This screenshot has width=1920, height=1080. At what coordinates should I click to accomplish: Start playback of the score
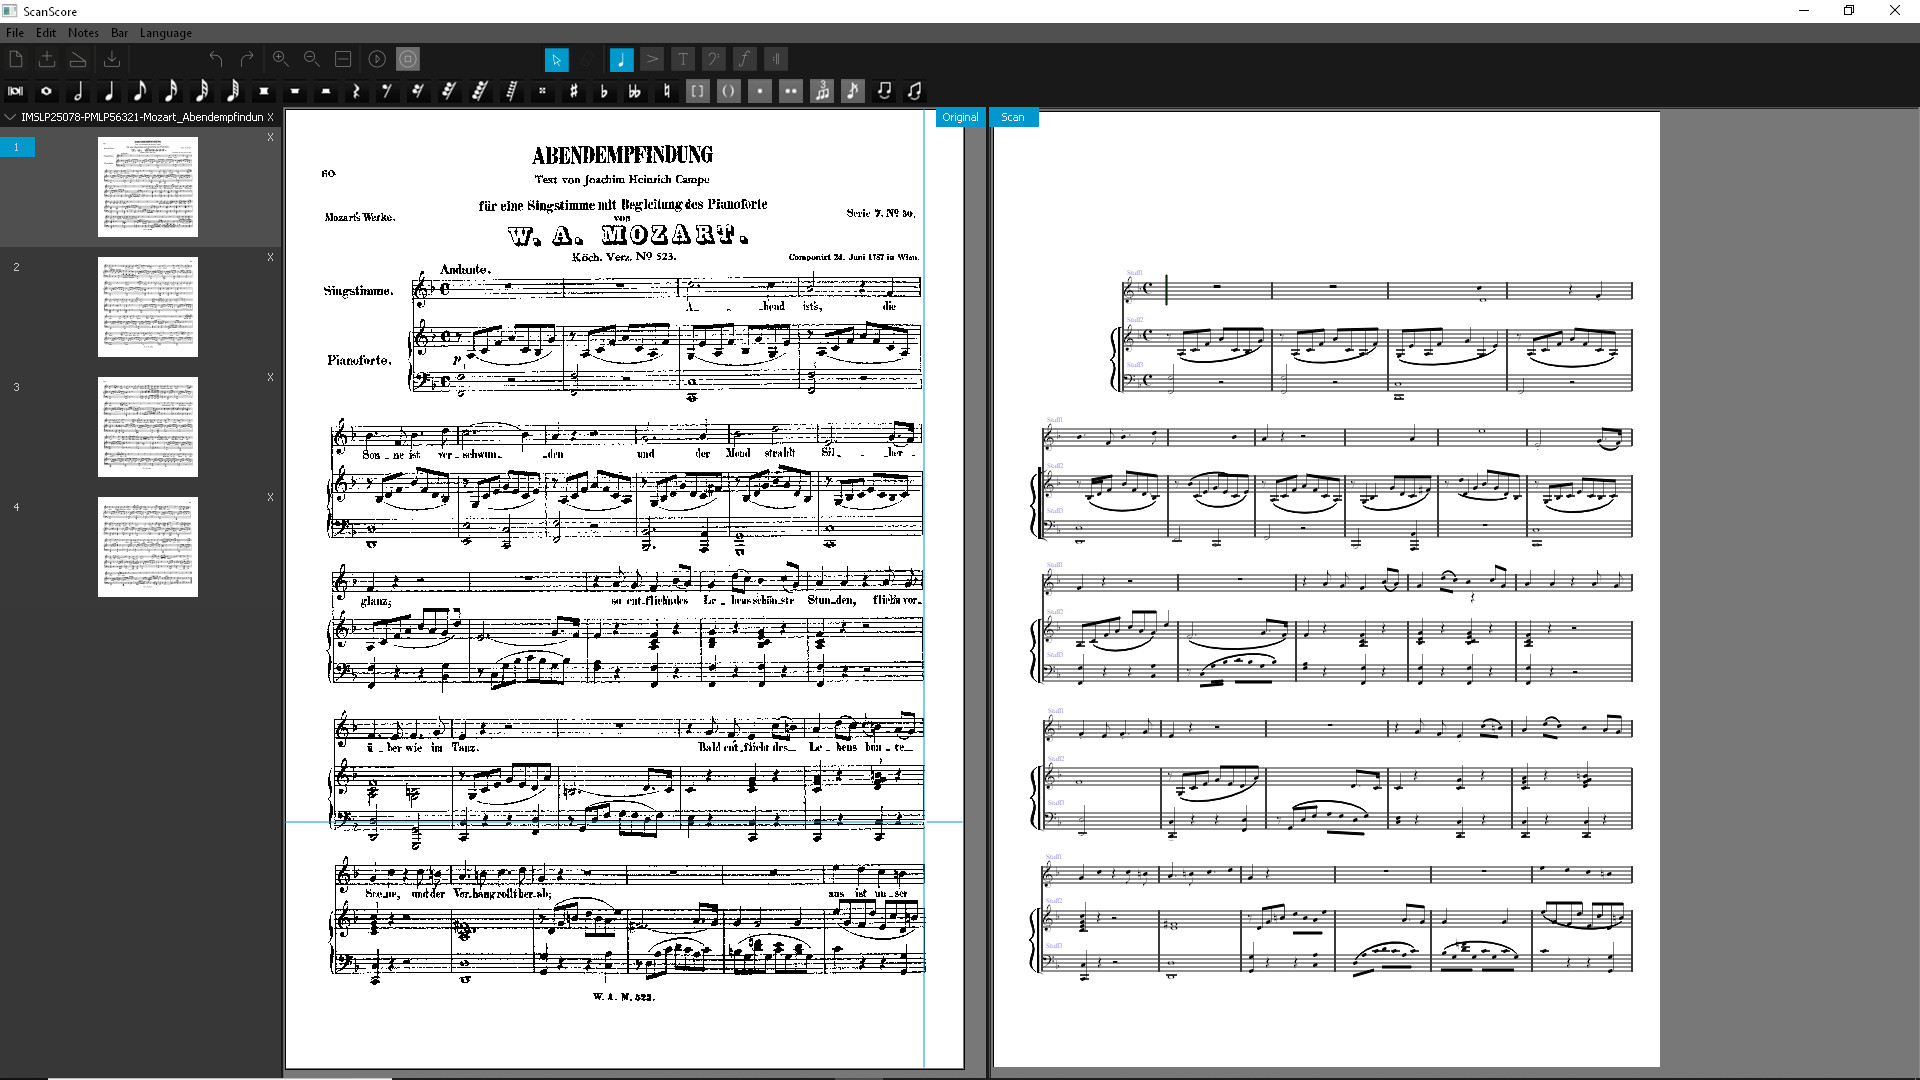[x=377, y=59]
